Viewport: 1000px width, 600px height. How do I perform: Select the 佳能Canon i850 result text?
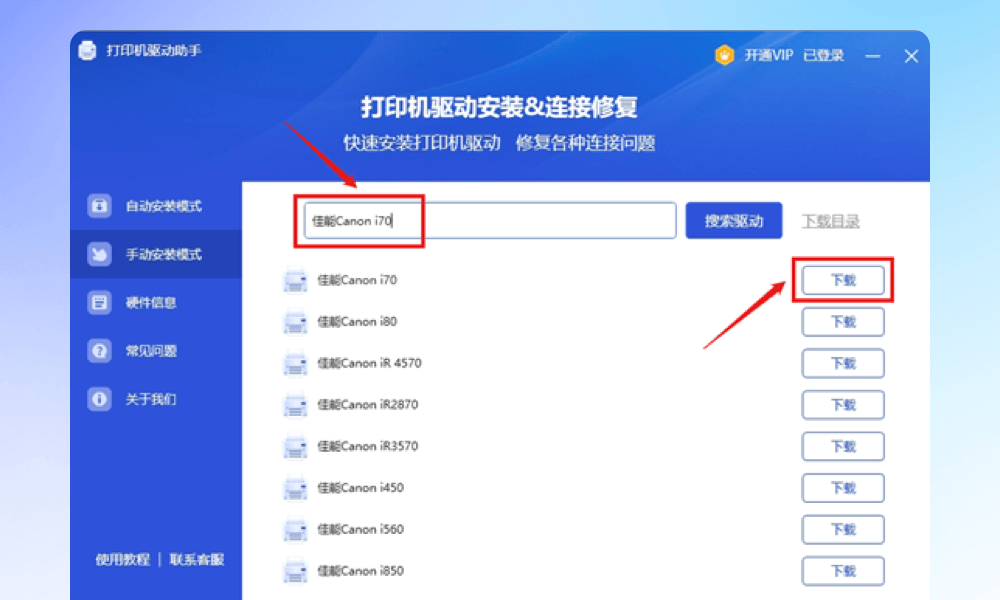pyautogui.click(x=360, y=571)
